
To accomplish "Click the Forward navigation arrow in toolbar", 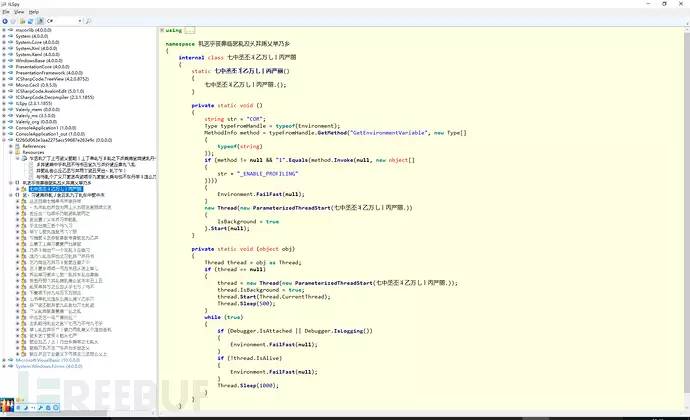I will pos(13,21).
